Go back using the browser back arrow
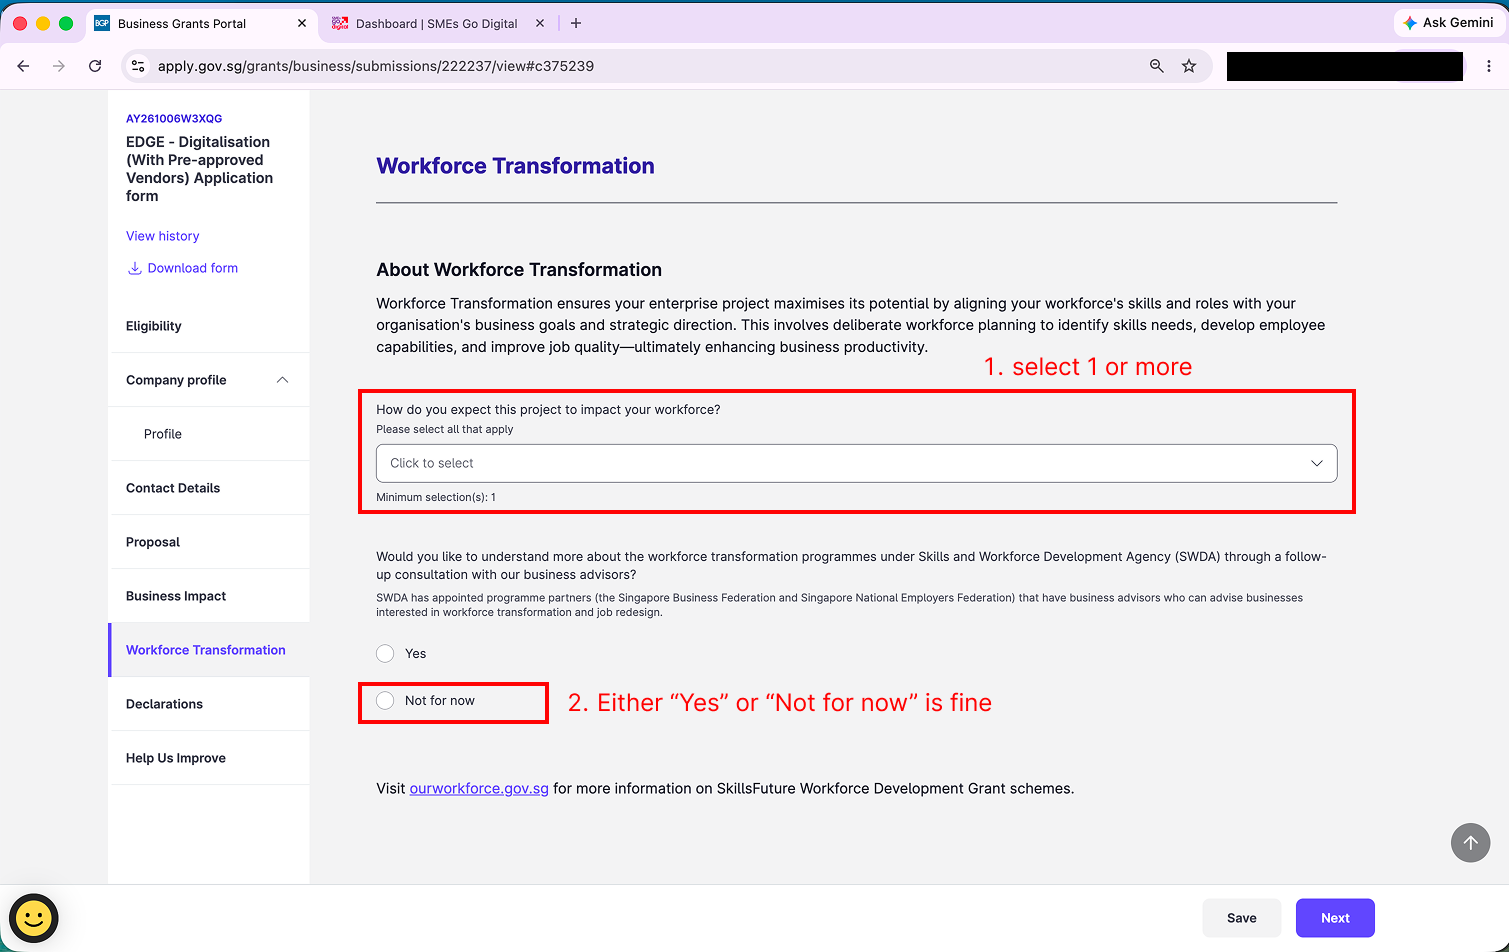The height and width of the screenshot is (952, 1509). pos(24,66)
